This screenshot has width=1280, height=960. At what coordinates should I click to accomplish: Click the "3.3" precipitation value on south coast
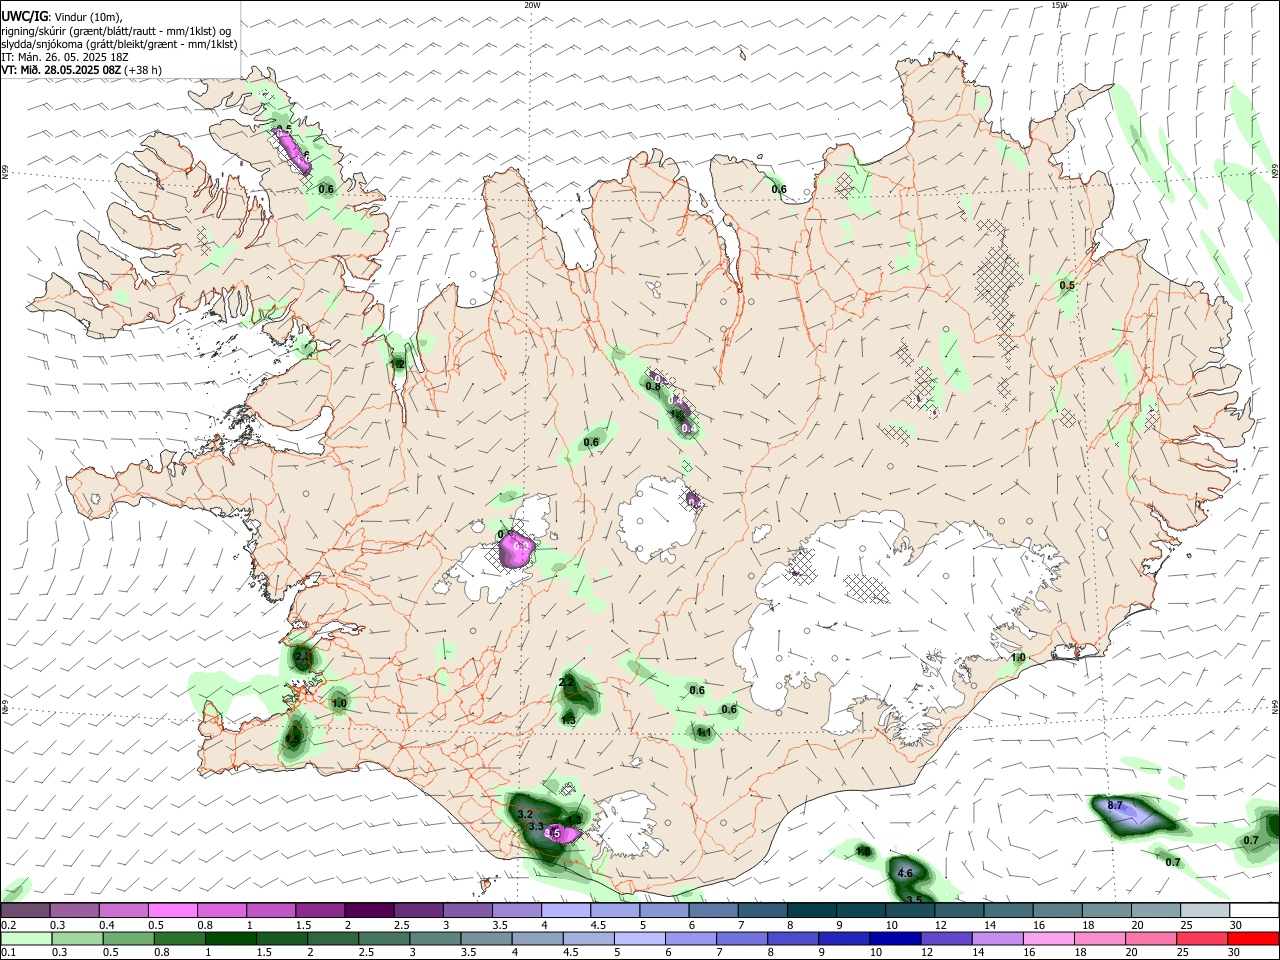point(536,827)
